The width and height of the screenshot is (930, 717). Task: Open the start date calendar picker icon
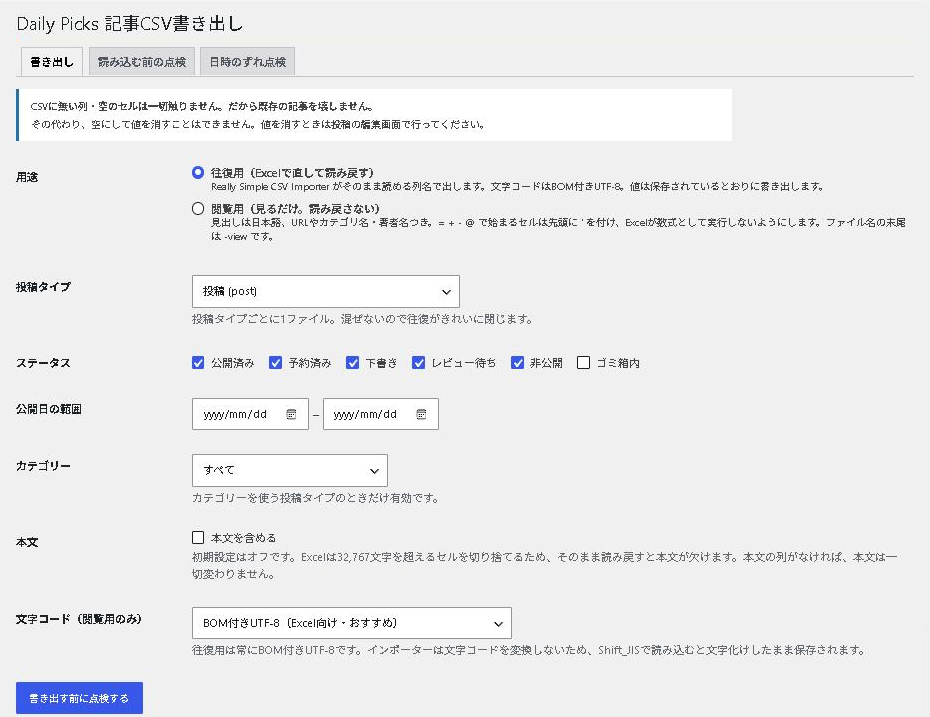pos(291,414)
